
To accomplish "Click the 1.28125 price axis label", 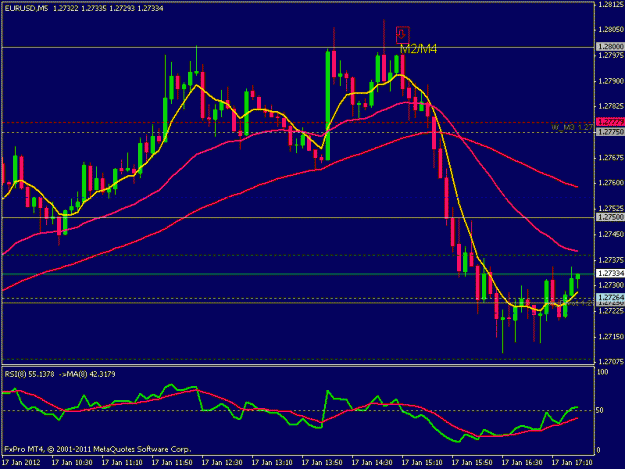I will coord(611,4).
